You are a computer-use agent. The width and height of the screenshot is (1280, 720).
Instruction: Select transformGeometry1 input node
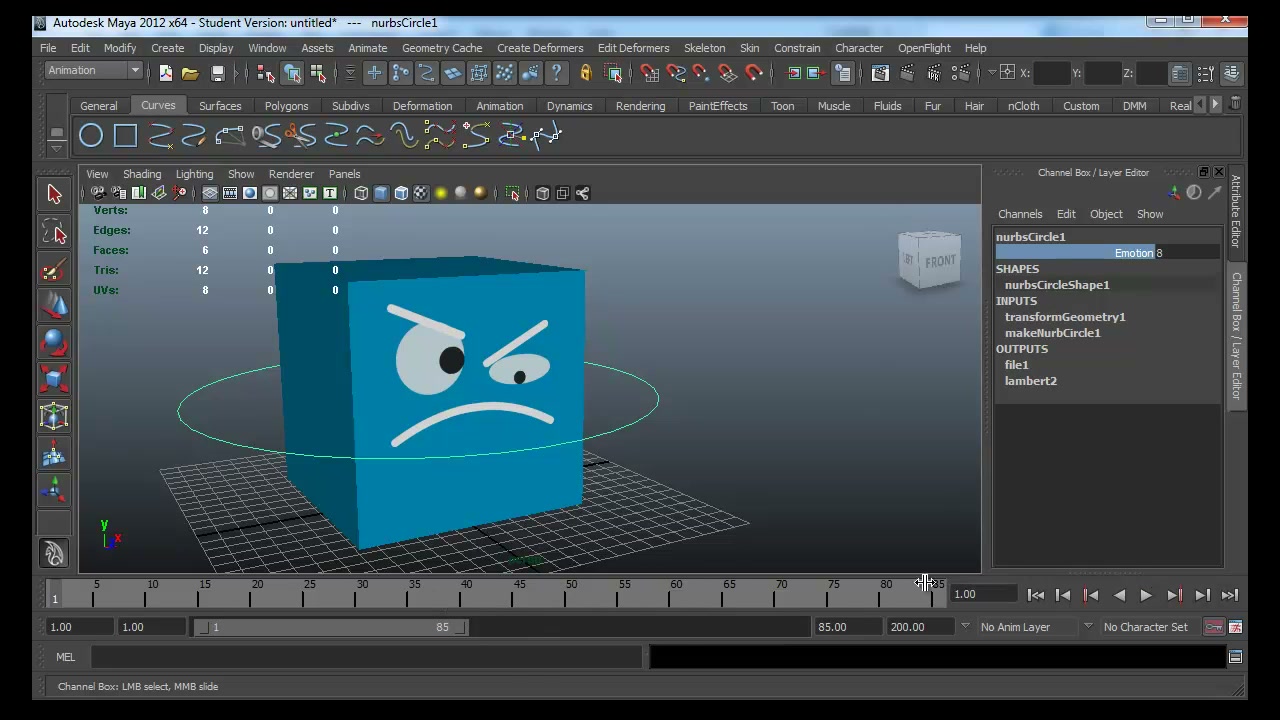click(1065, 317)
